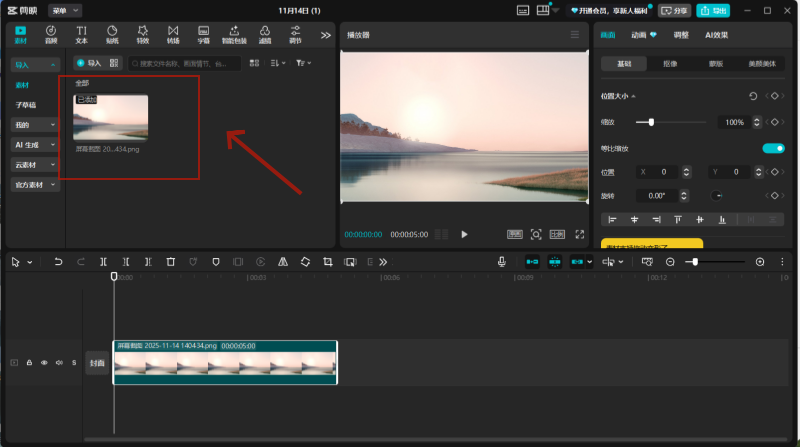Click the 缩放 scale slider handle

(652, 122)
